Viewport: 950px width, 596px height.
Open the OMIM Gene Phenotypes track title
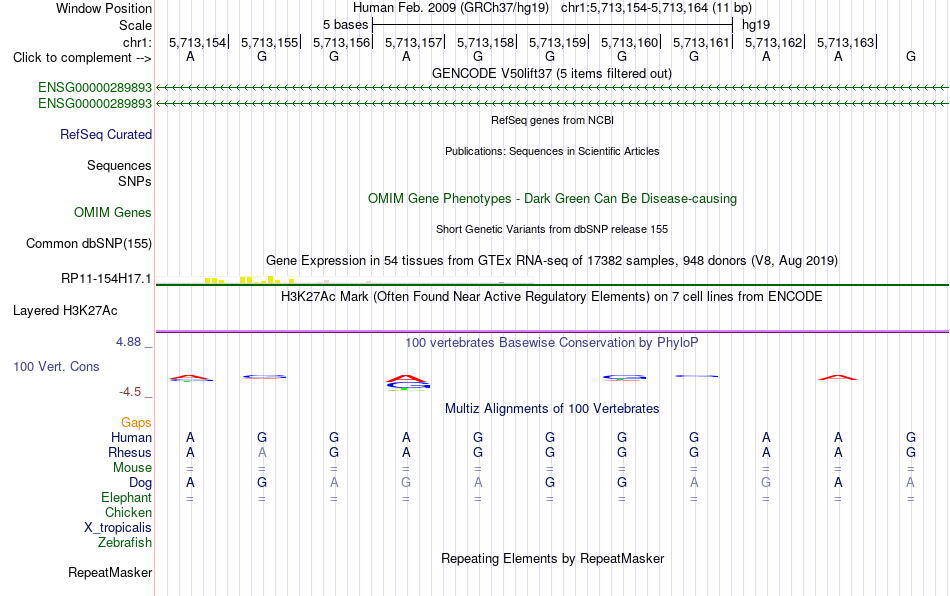(553, 199)
